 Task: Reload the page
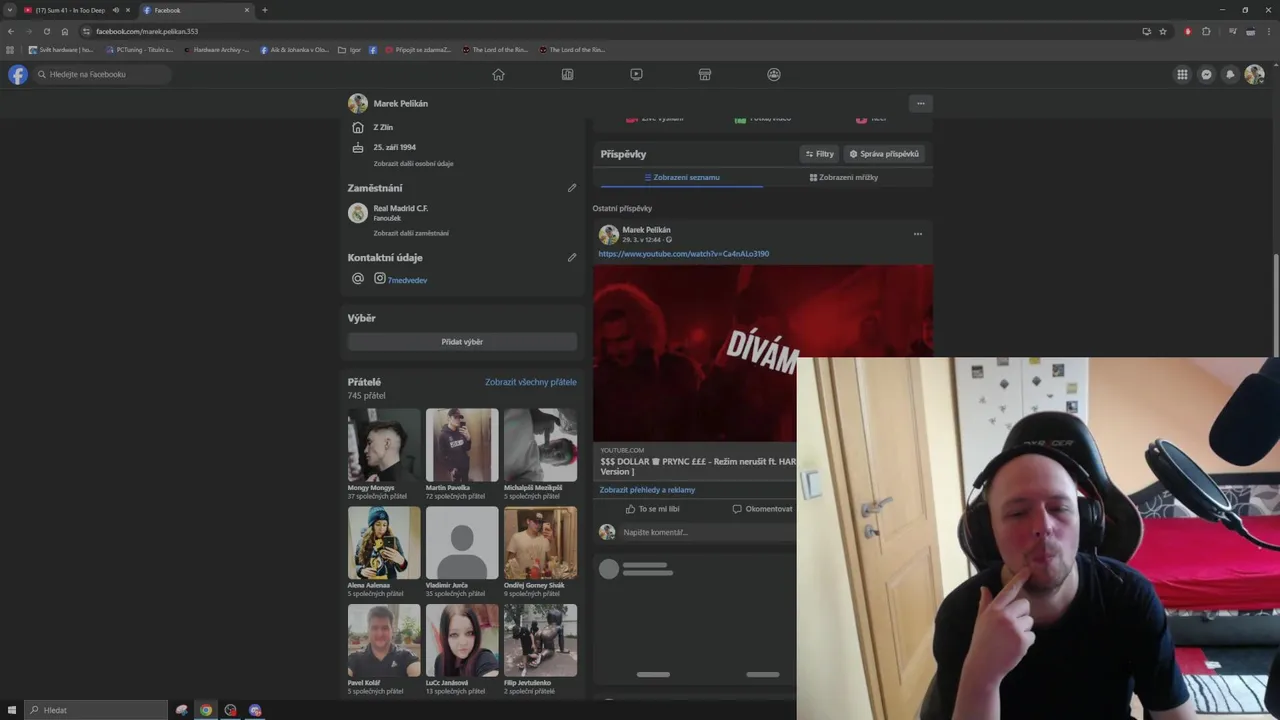coord(46,31)
